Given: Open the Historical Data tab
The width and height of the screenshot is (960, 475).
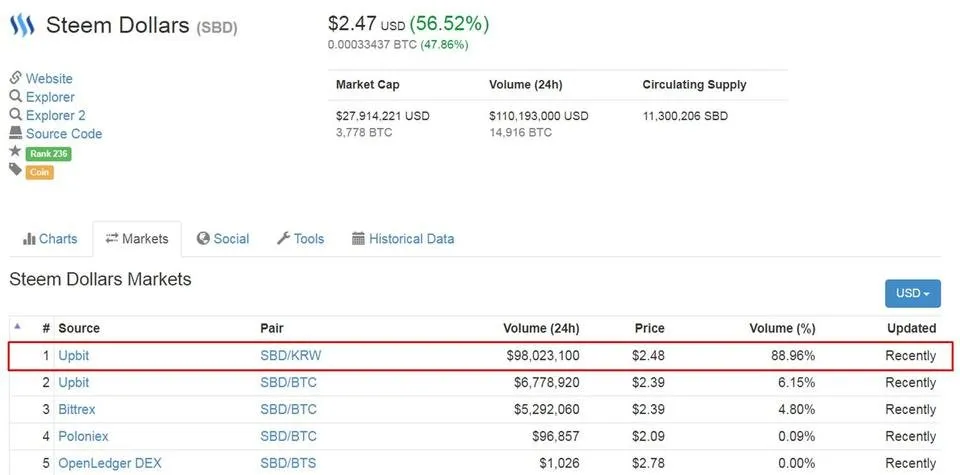Looking at the screenshot, I should point(403,239).
